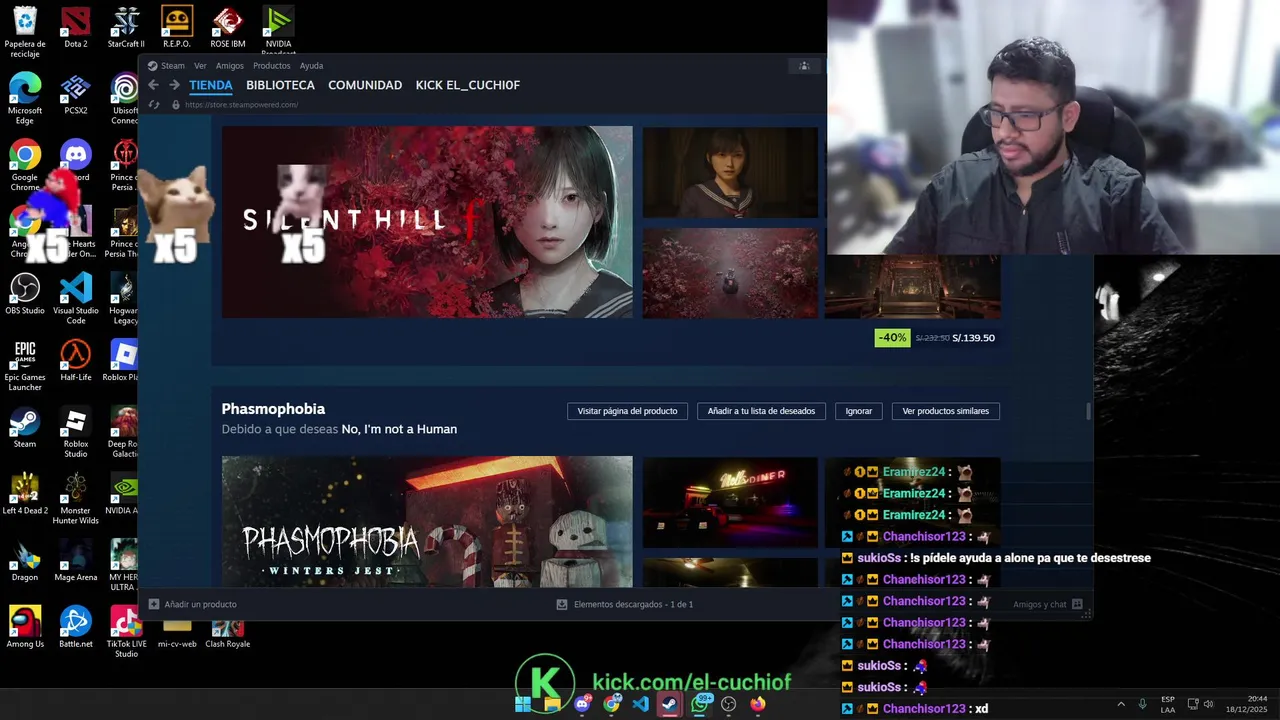View Phasmophobia diner neon sign screenshot
Viewport: 1280px width, 720px height.
pyautogui.click(x=730, y=502)
